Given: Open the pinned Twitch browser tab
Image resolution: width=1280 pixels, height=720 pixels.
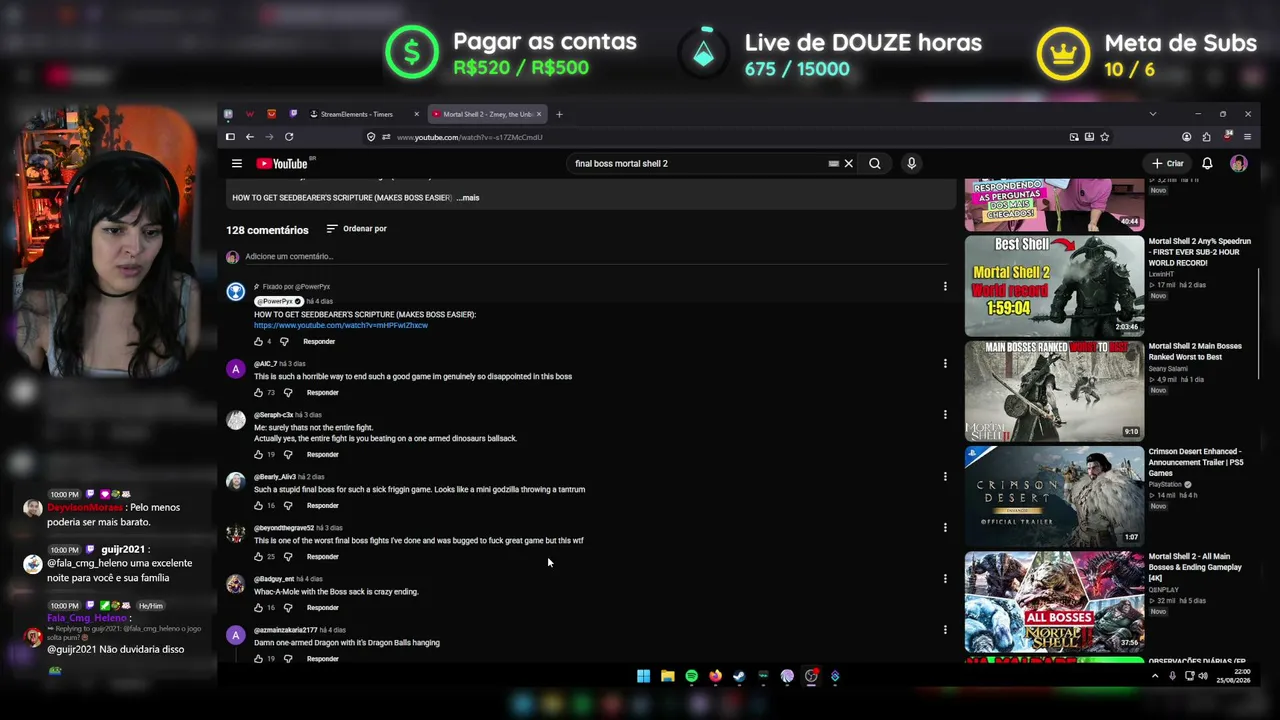Looking at the screenshot, I should 293,114.
